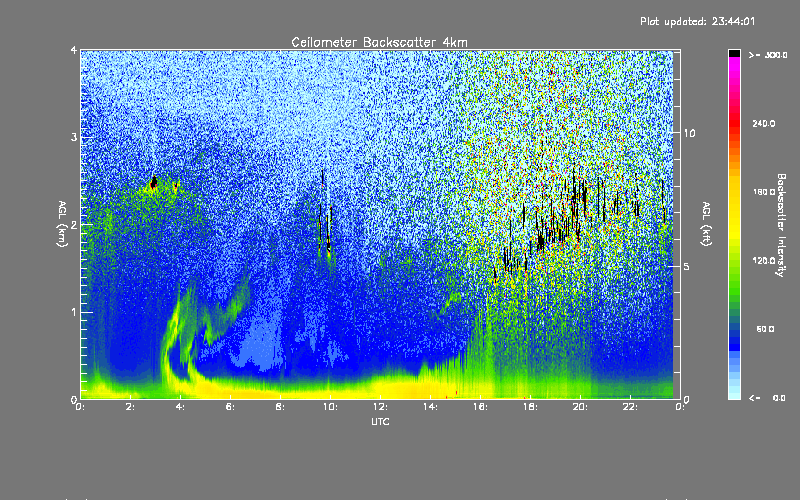This screenshot has height=500, width=800.
Task: Click the 'Backscatter Intensity' colorbar label
Action: pos(781,225)
